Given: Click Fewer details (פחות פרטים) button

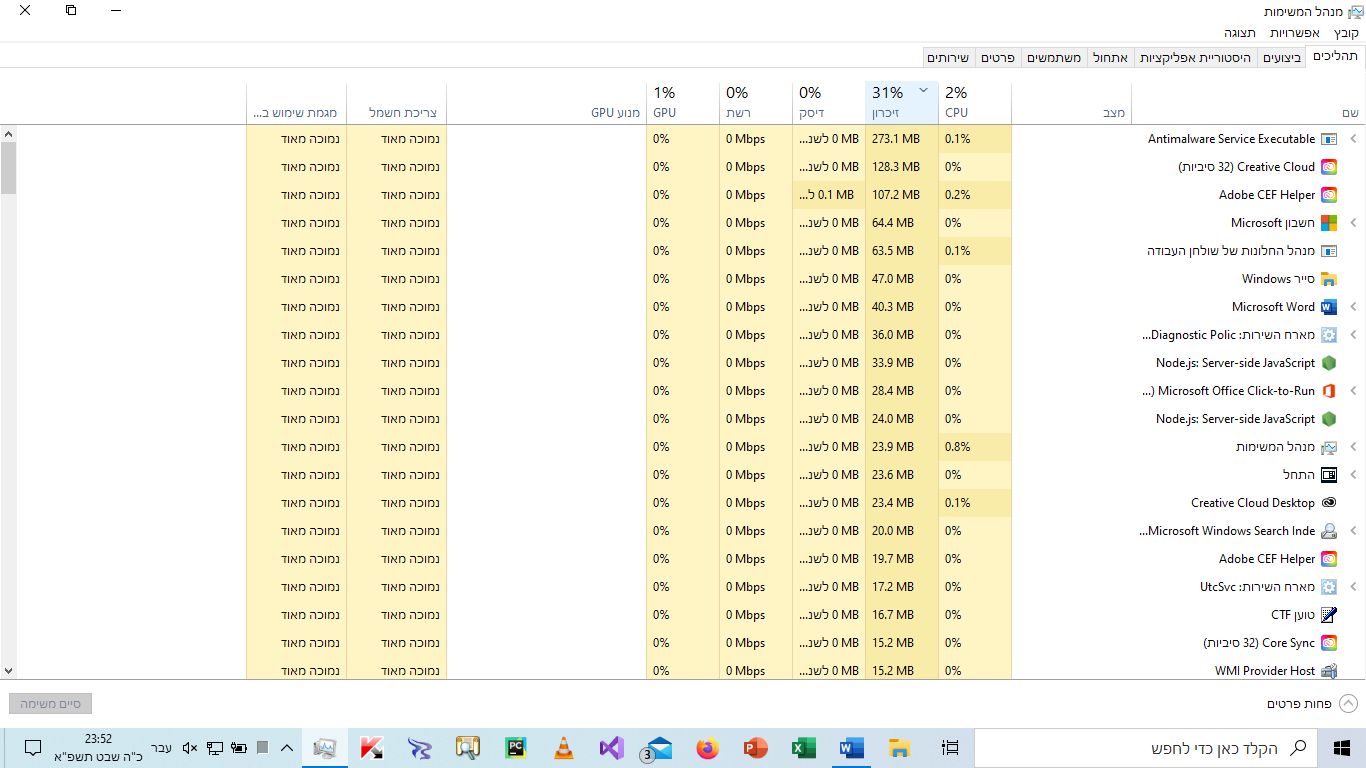Looking at the screenshot, I should point(1313,704).
